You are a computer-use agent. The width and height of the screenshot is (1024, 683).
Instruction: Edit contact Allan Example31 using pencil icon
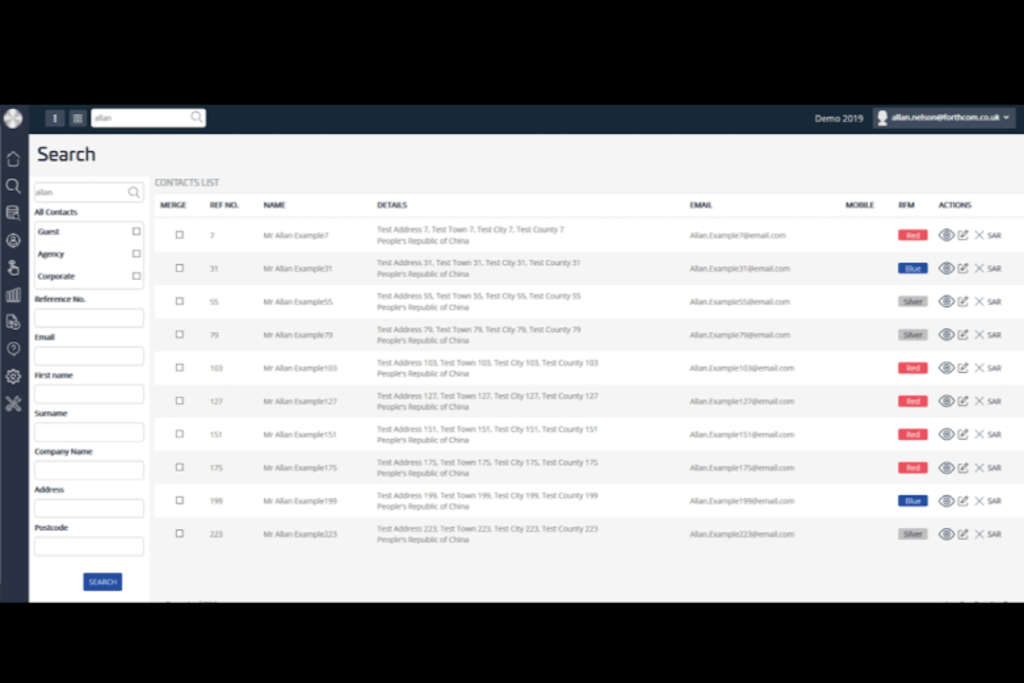963,268
